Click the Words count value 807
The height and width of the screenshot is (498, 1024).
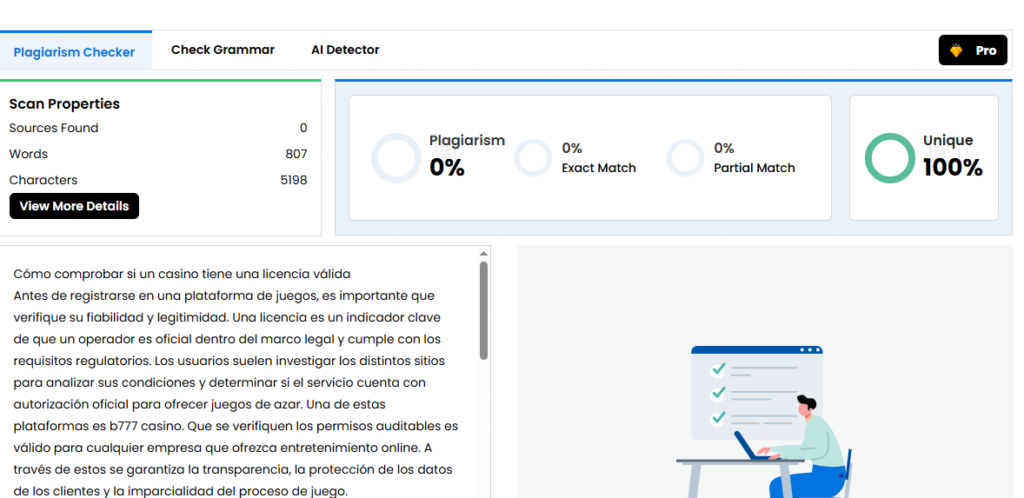pyautogui.click(x=296, y=154)
